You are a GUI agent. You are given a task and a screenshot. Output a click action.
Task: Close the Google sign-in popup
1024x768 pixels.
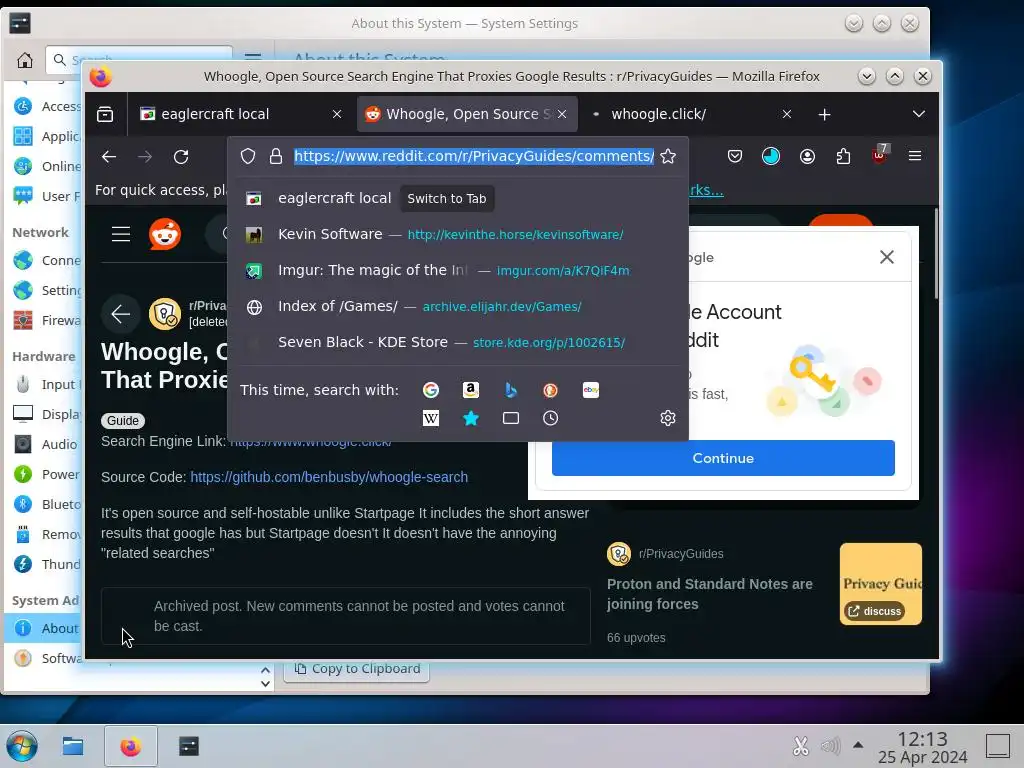pyautogui.click(x=886, y=257)
